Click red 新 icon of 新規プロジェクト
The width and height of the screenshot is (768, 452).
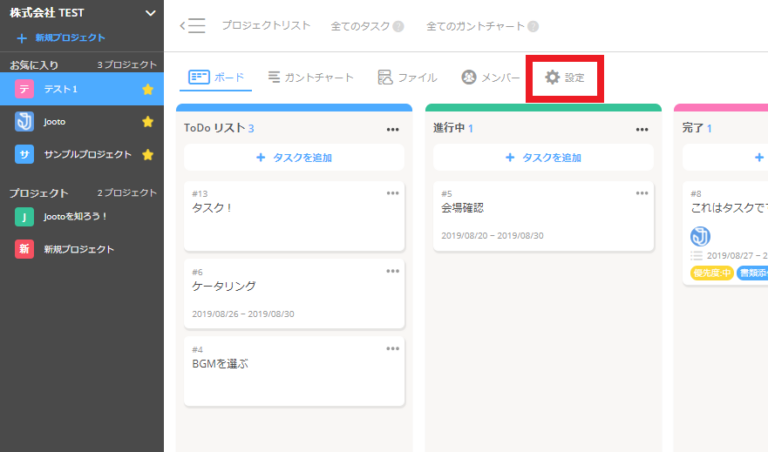24,249
